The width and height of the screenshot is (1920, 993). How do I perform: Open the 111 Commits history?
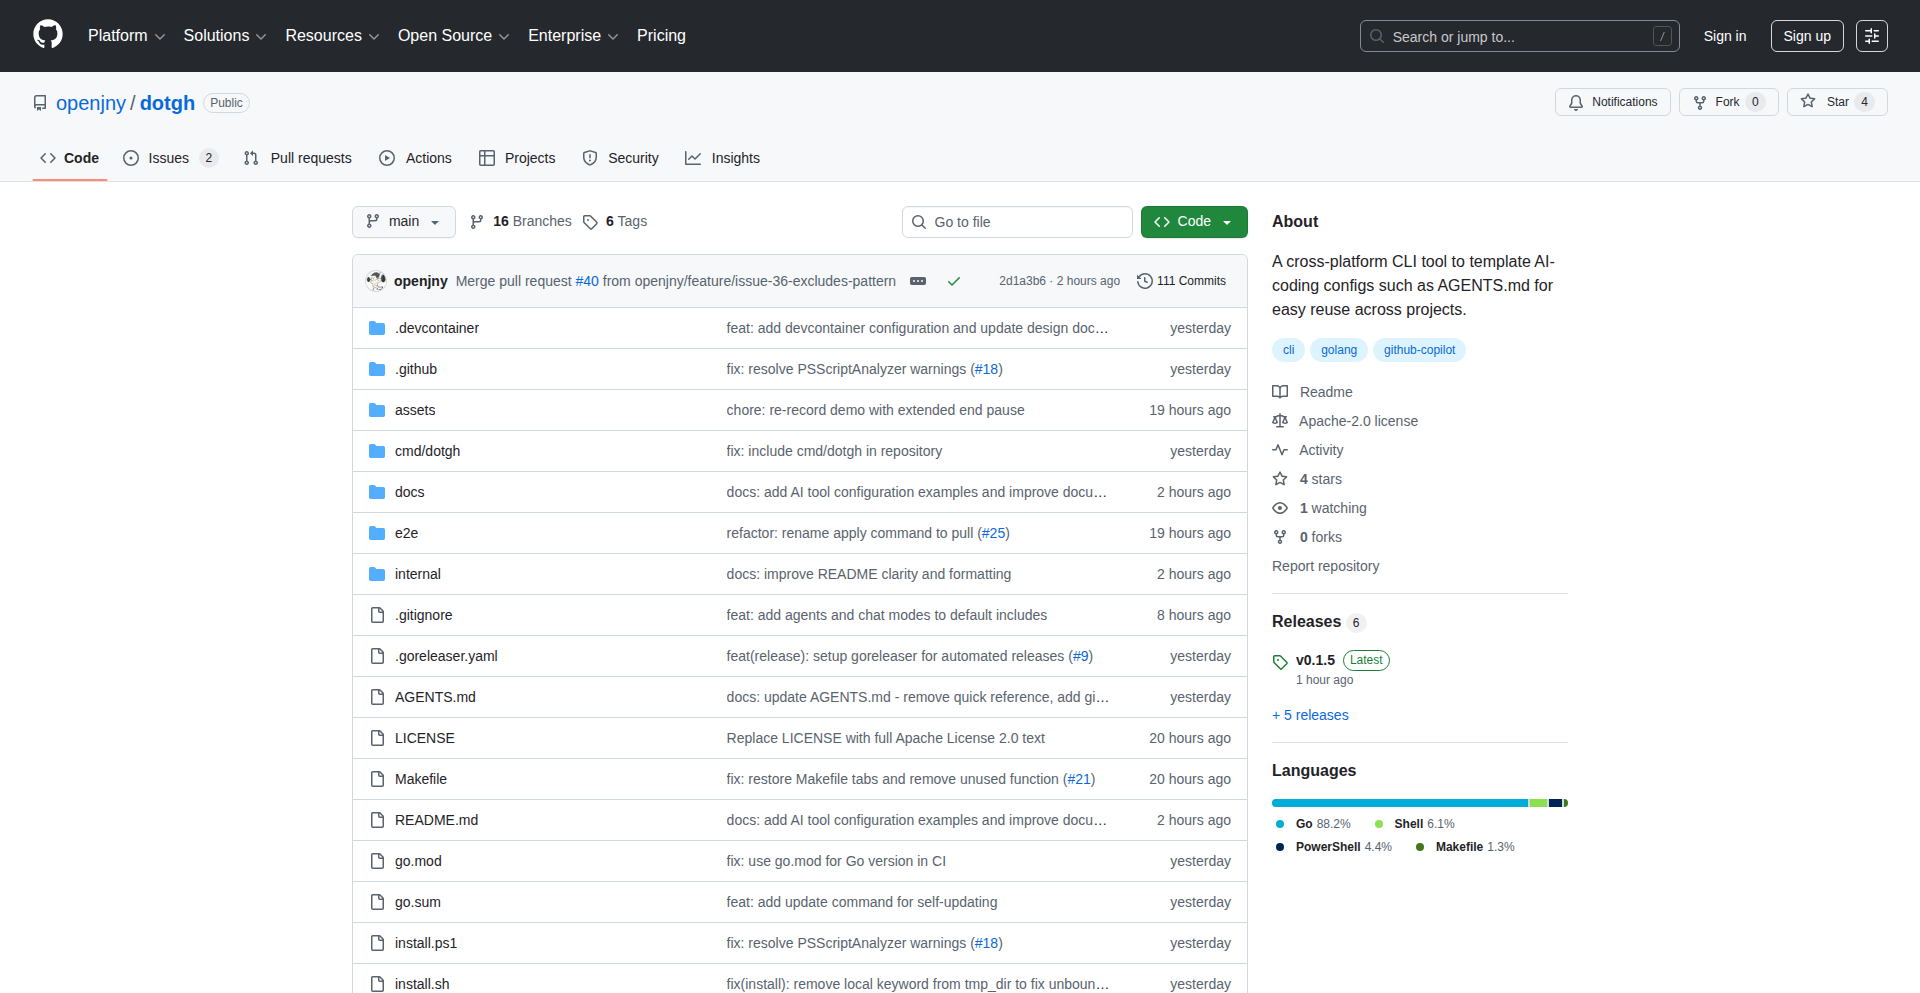1181,281
